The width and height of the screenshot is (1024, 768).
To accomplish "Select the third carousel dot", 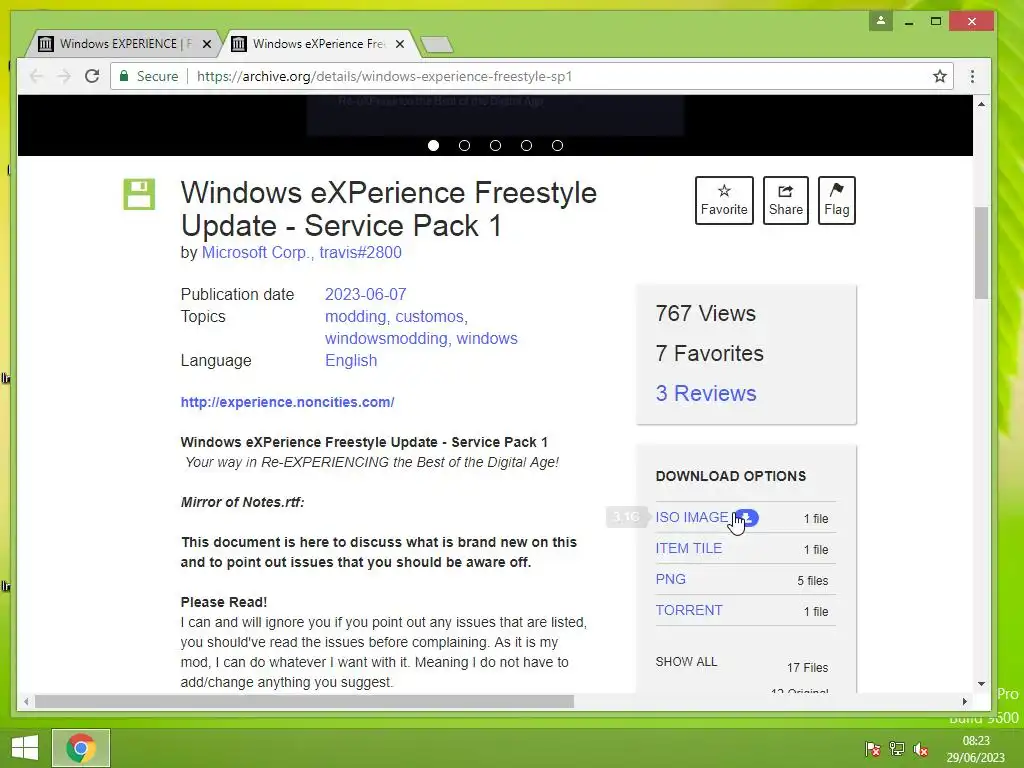I will [x=496, y=145].
